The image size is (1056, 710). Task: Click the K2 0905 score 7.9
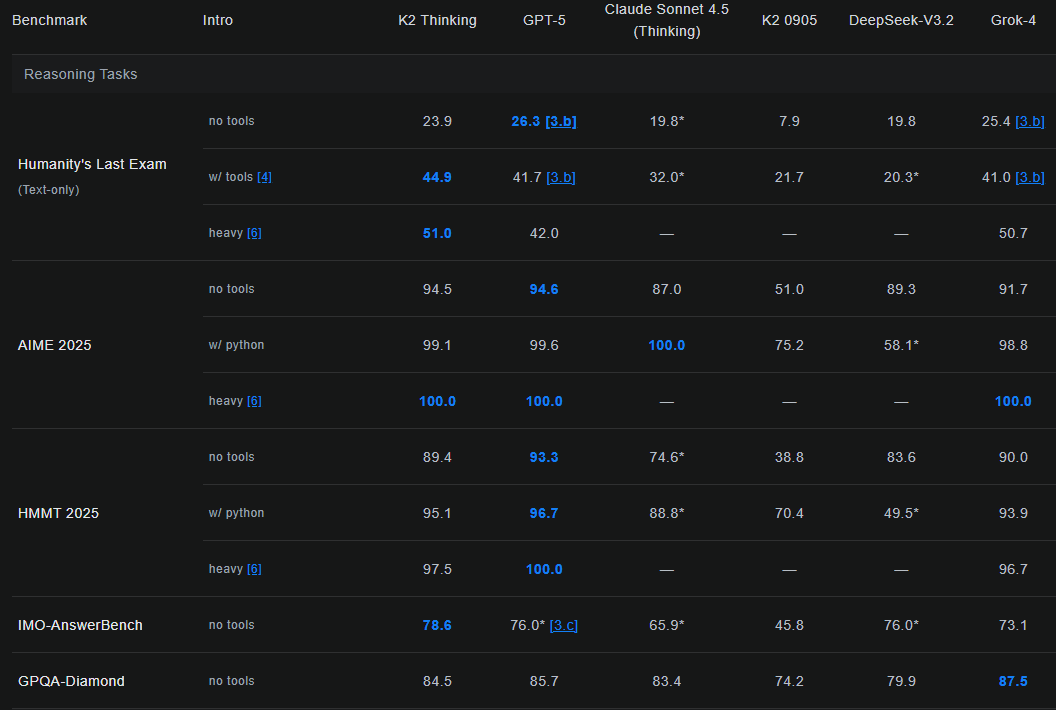(789, 121)
